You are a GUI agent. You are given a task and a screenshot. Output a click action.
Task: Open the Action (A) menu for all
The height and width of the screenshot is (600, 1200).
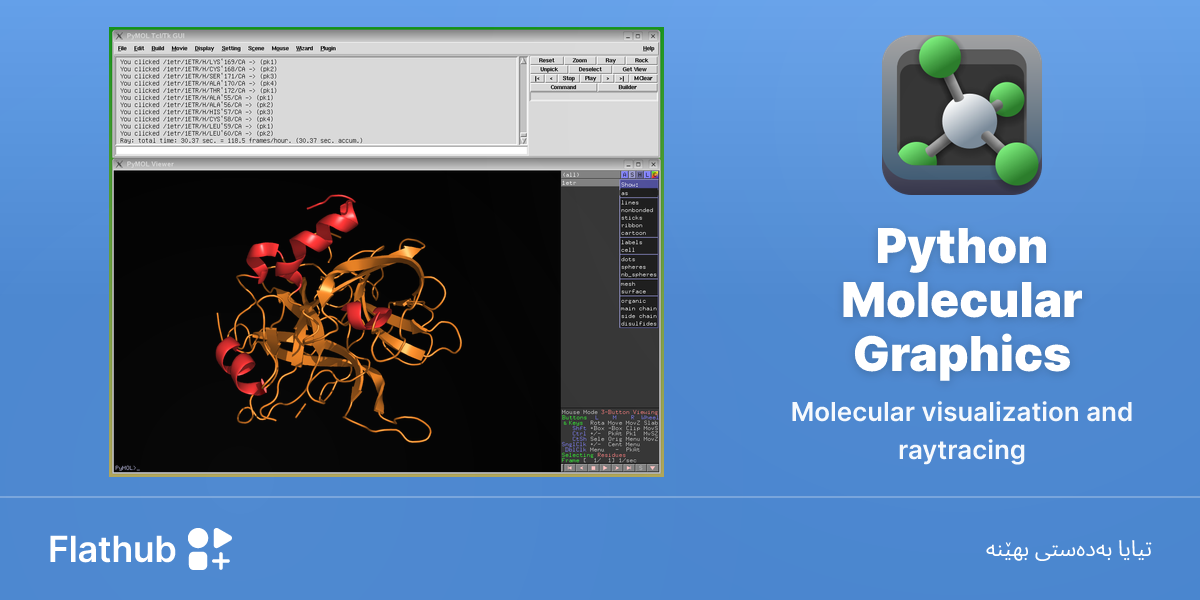[x=625, y=175]
